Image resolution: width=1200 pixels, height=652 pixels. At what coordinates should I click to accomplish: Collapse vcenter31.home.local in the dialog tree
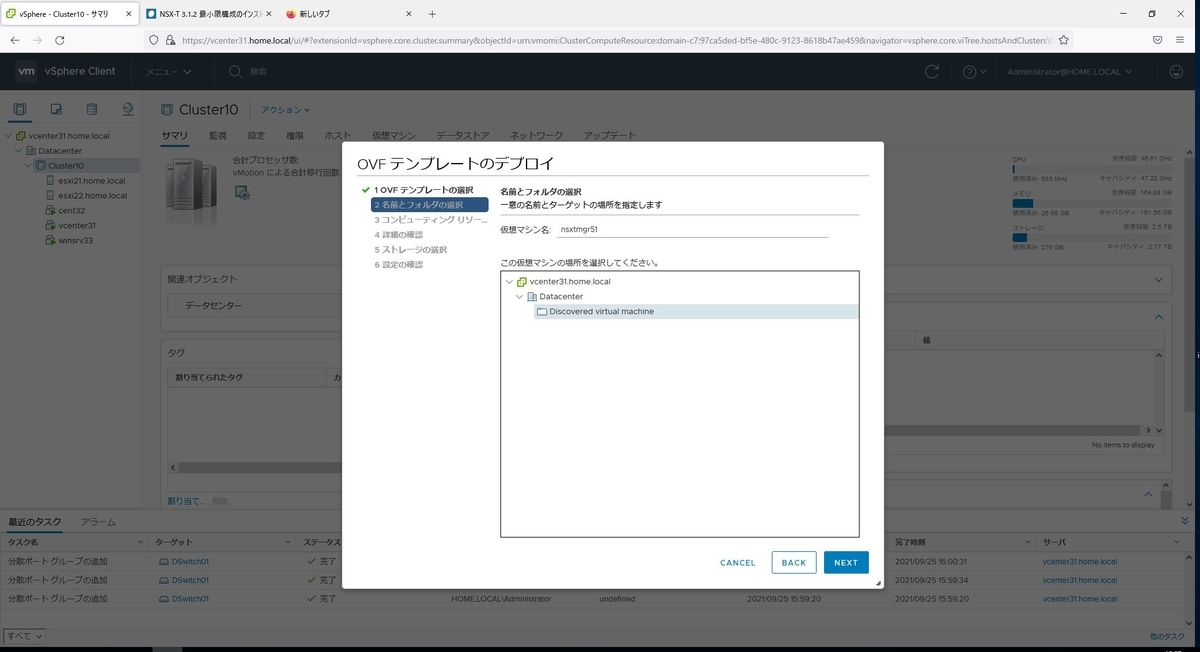tap(510, 282)
